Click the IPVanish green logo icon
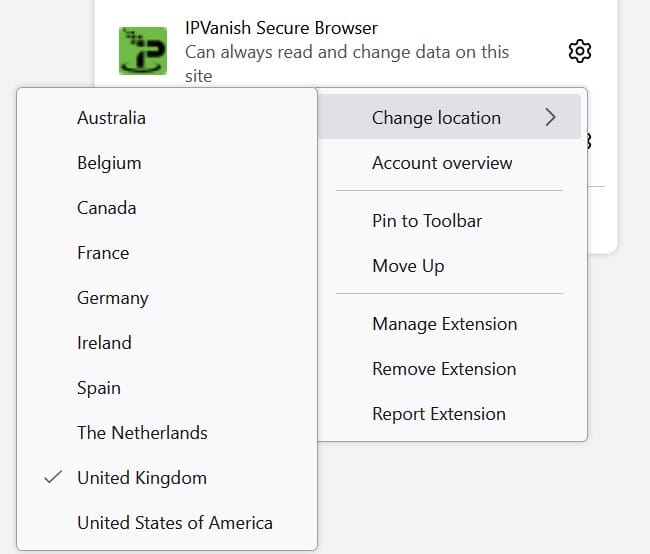 click(x=143, y=51)
